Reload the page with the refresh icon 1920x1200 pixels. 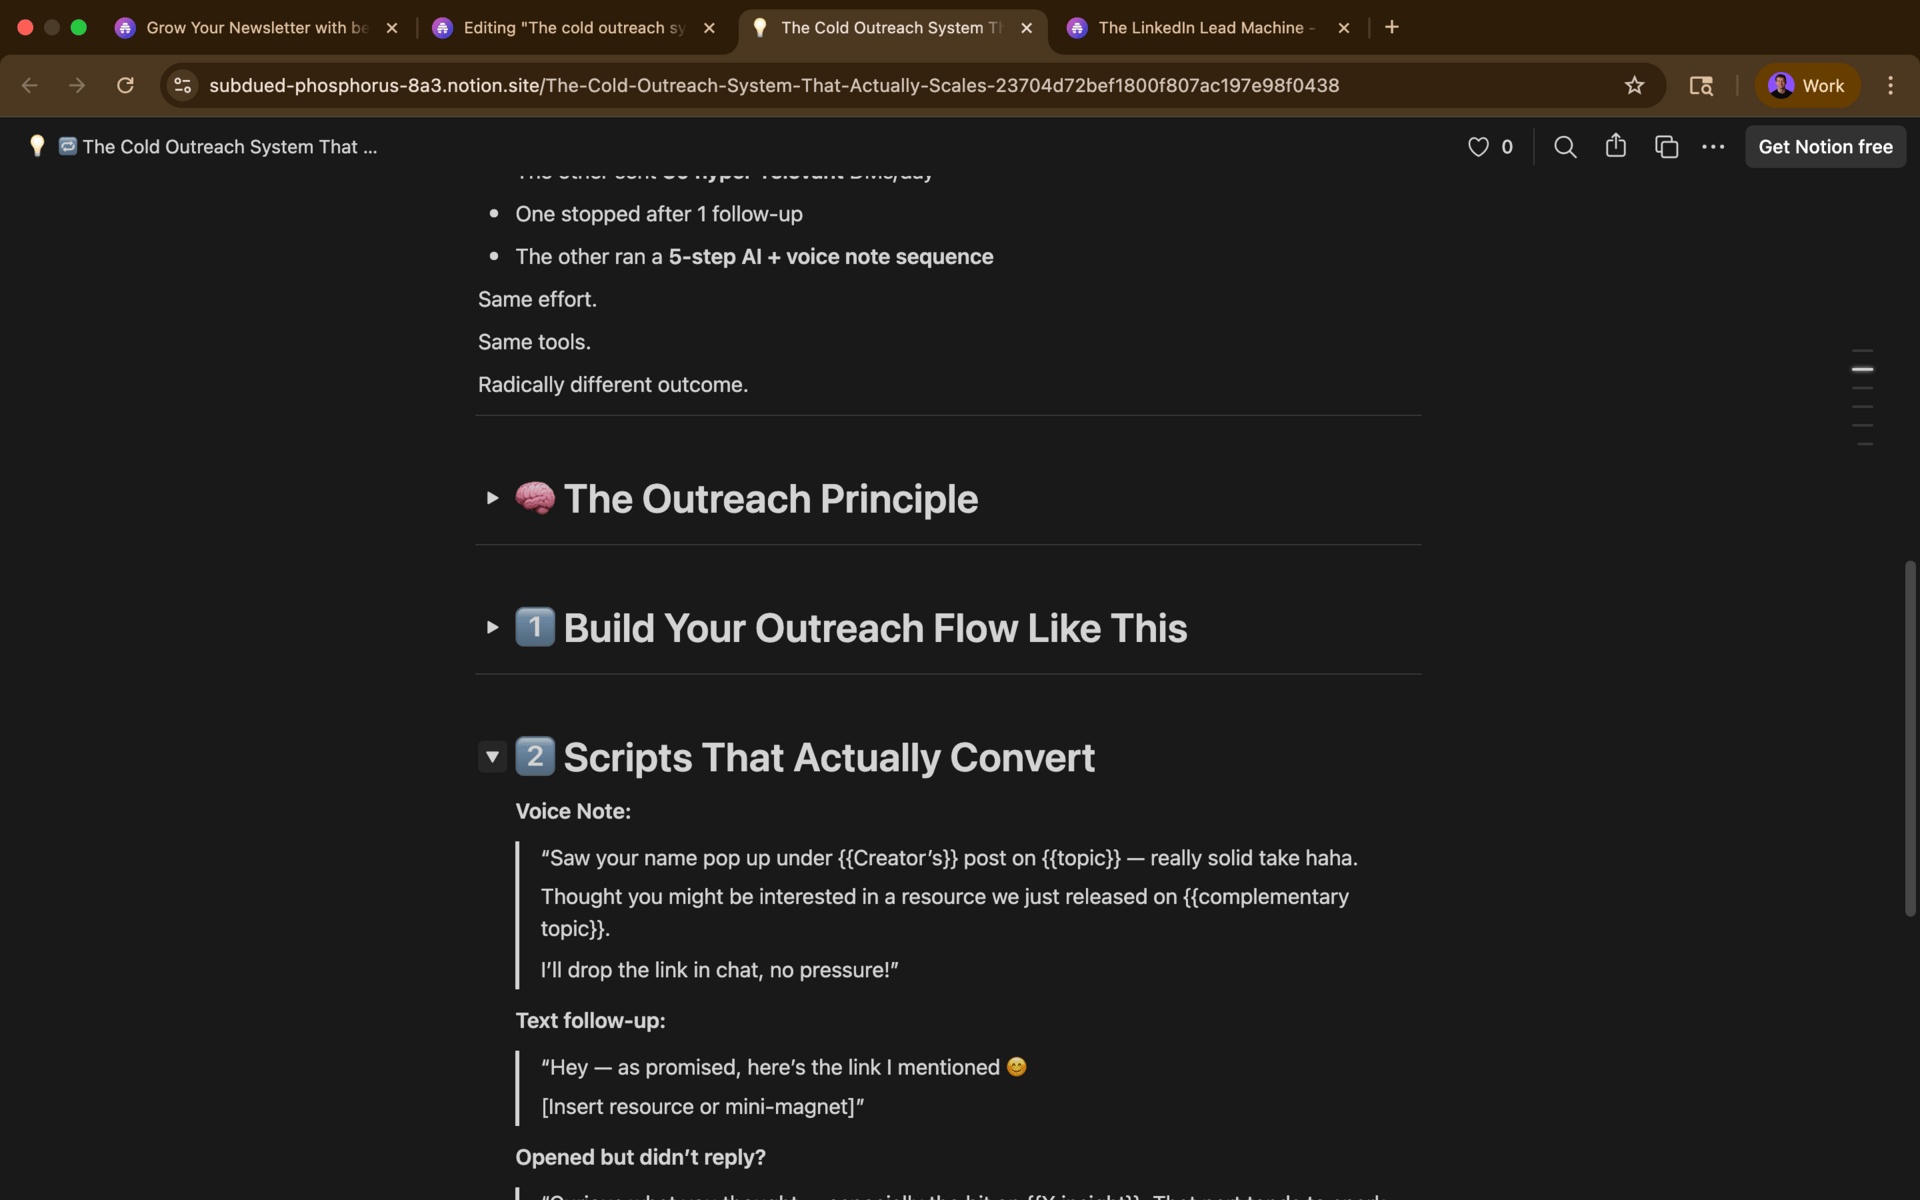(x=125, y=86)
